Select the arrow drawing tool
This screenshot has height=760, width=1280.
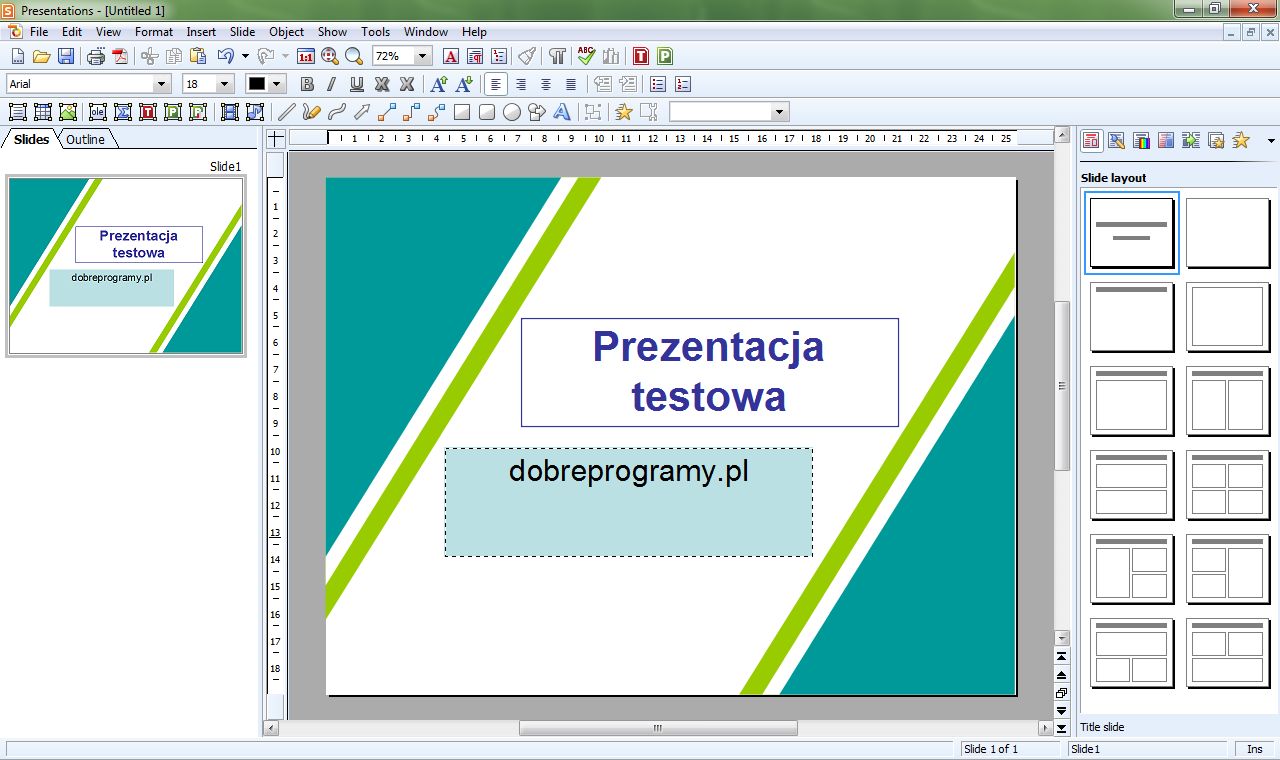click(x=362, y=112)
